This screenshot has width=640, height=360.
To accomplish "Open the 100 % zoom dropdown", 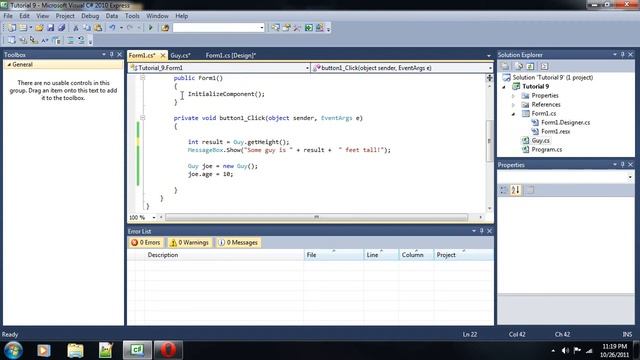I will 154,218.
